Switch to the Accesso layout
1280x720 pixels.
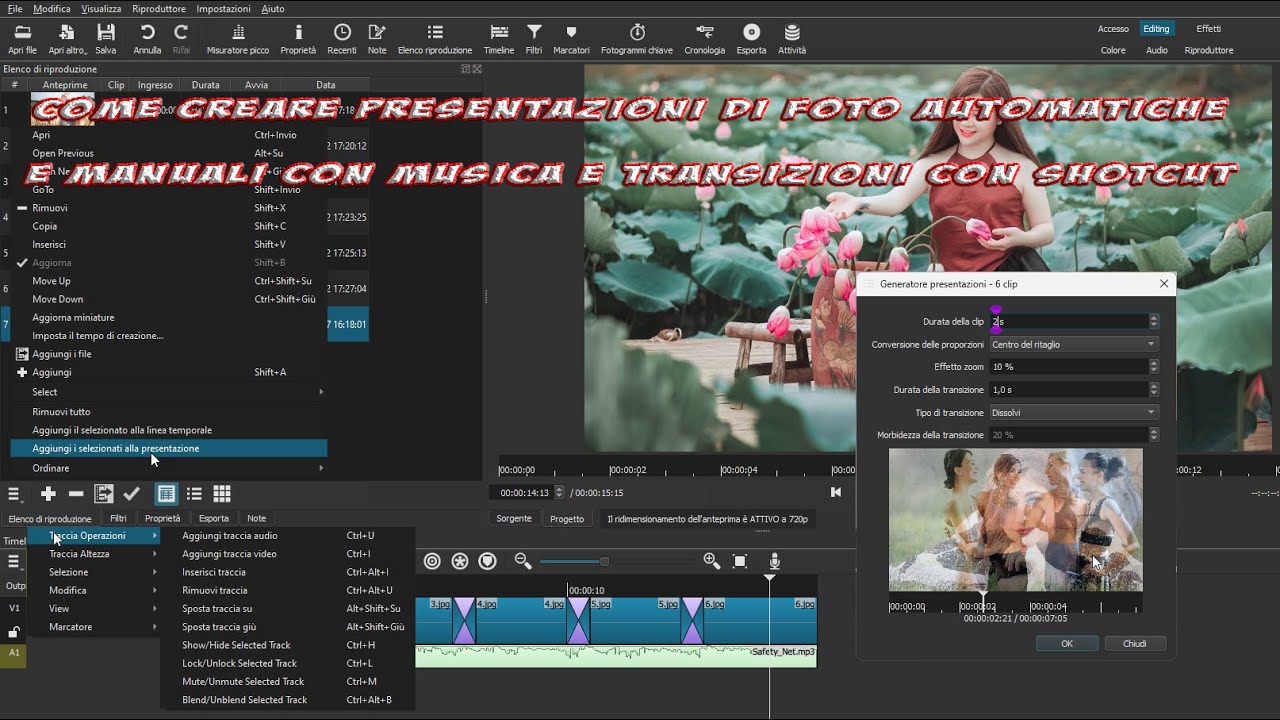coord(1113,29)
